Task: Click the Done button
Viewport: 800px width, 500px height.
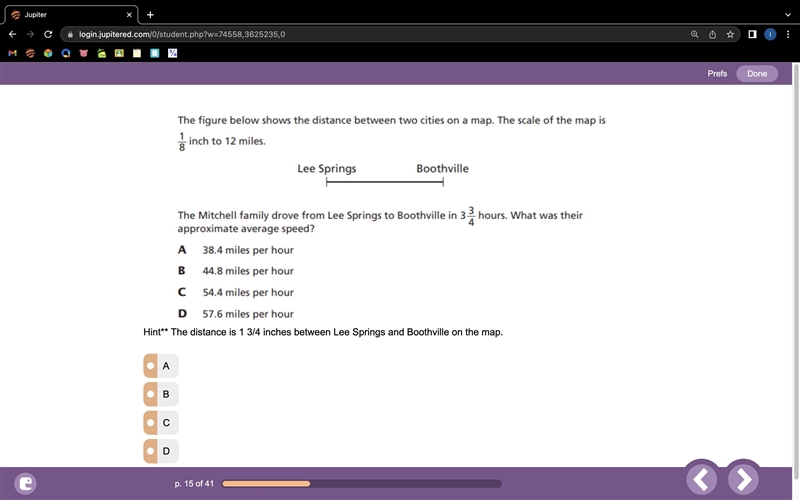Action: tap(757, 73)
